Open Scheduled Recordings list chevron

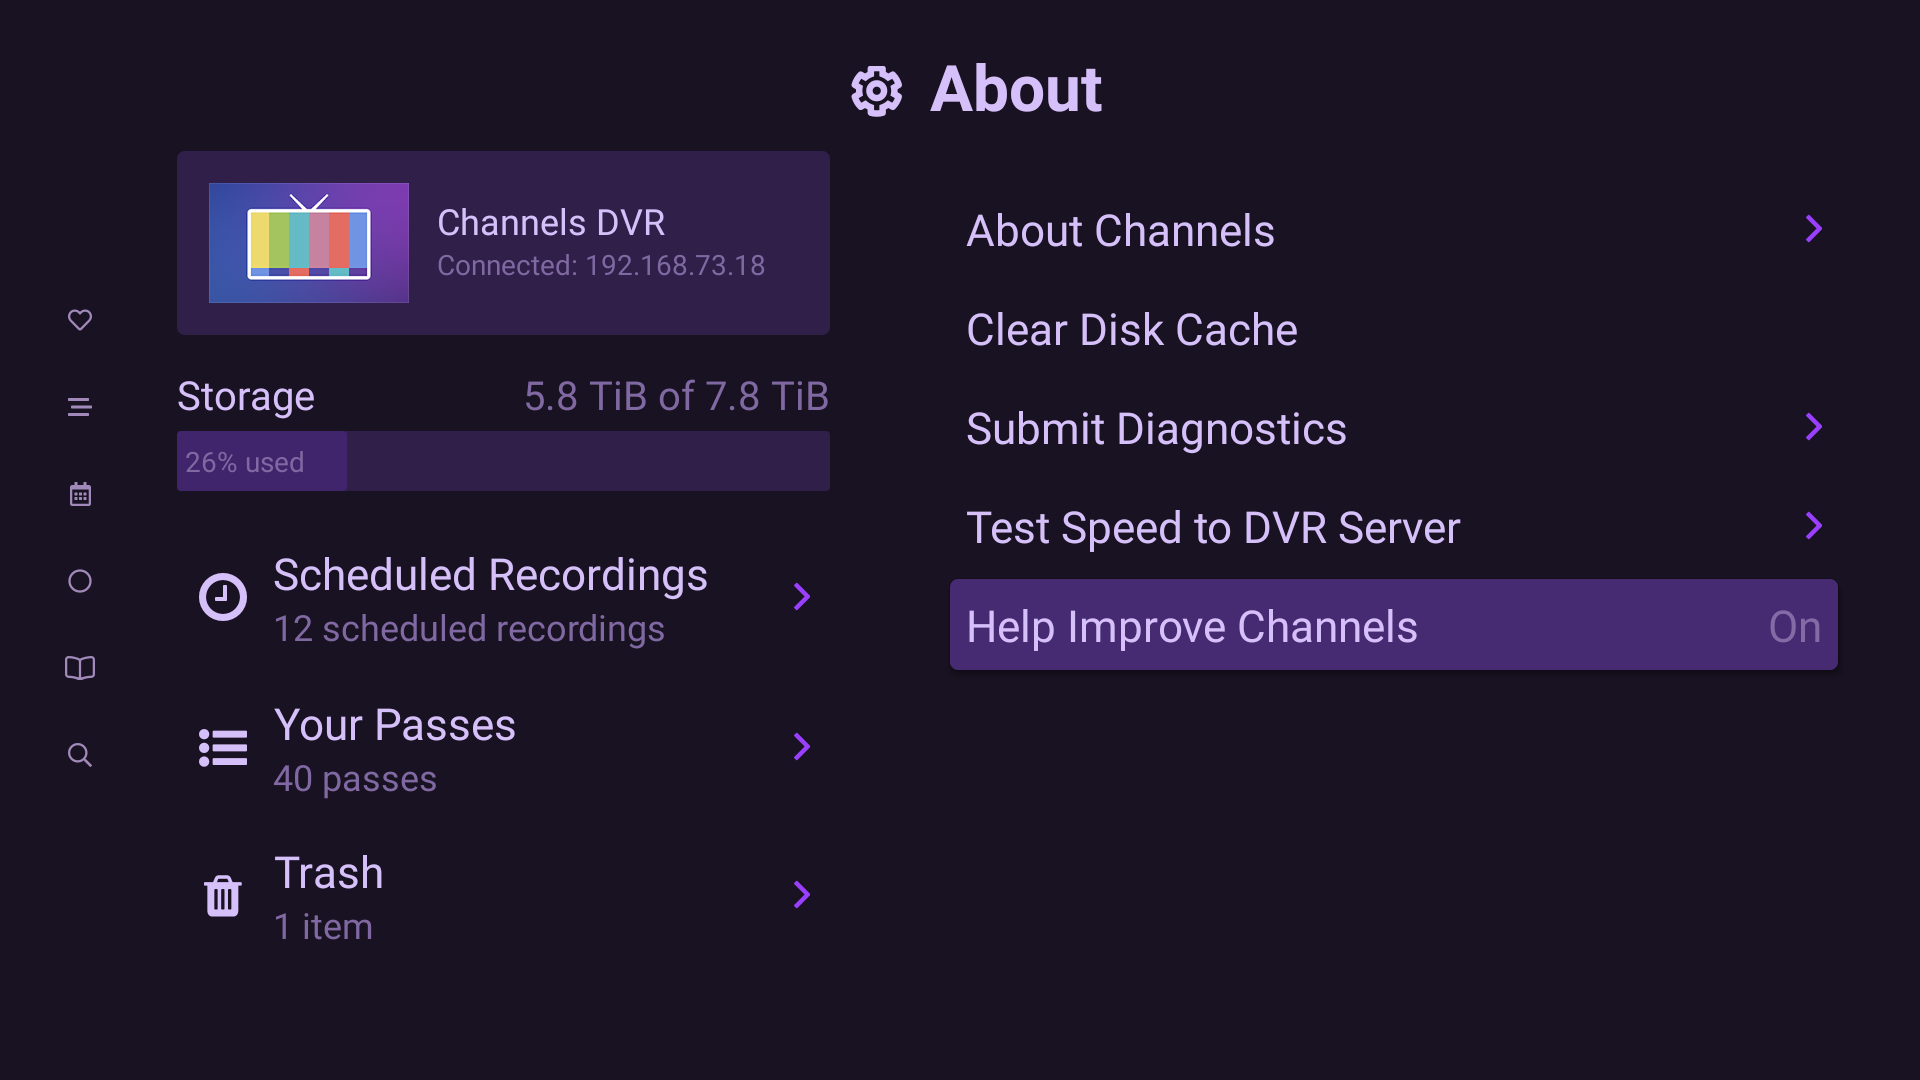pyautogui.click(x=801, y=597)
